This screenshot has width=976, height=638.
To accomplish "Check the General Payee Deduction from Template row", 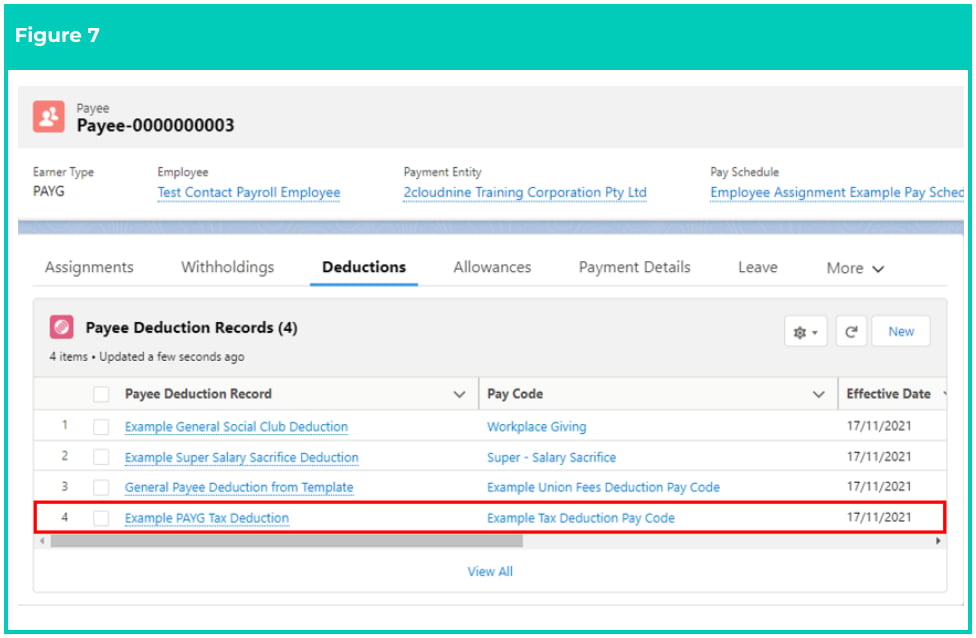I will point(101,487).
